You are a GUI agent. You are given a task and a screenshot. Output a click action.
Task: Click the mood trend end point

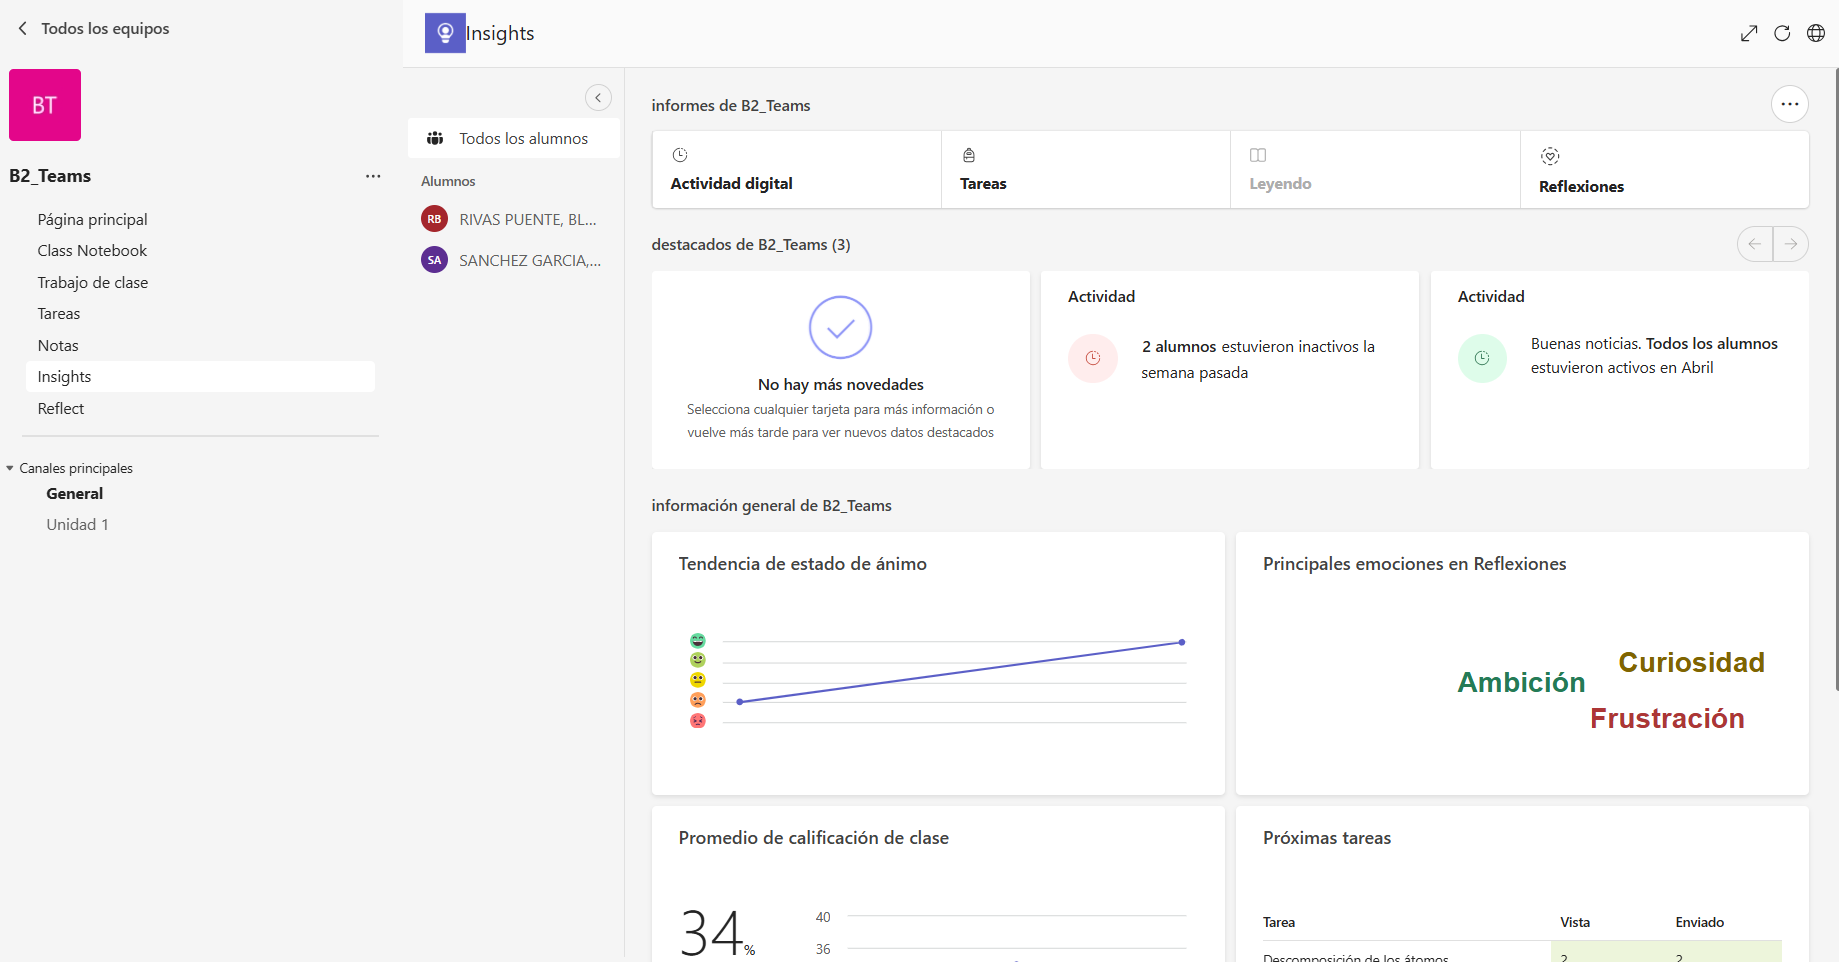pos(1182,642)
